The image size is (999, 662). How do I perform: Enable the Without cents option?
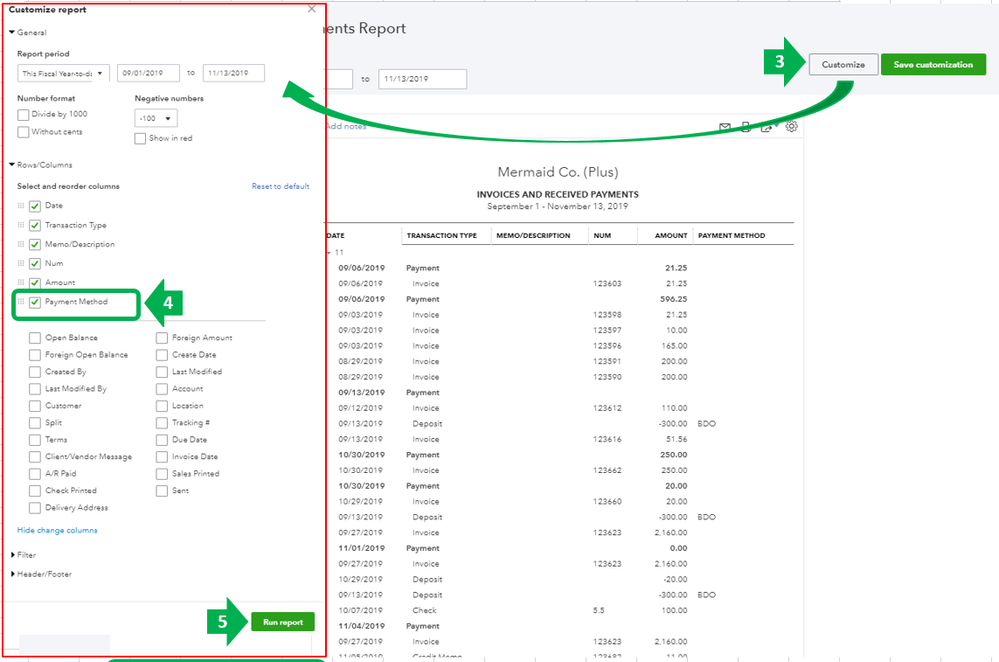click(23, 132)
